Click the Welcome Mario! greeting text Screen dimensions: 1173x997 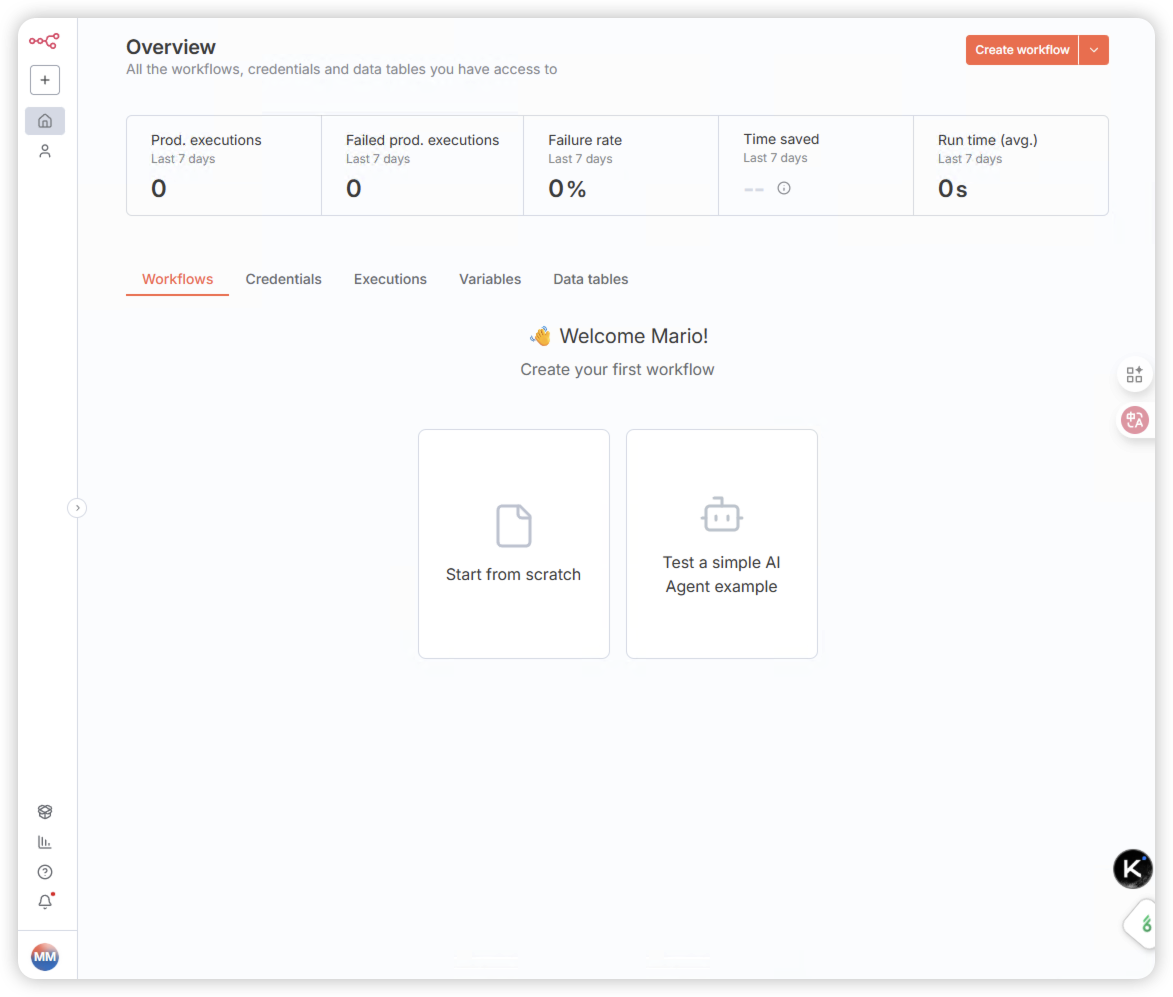(634, 337)
